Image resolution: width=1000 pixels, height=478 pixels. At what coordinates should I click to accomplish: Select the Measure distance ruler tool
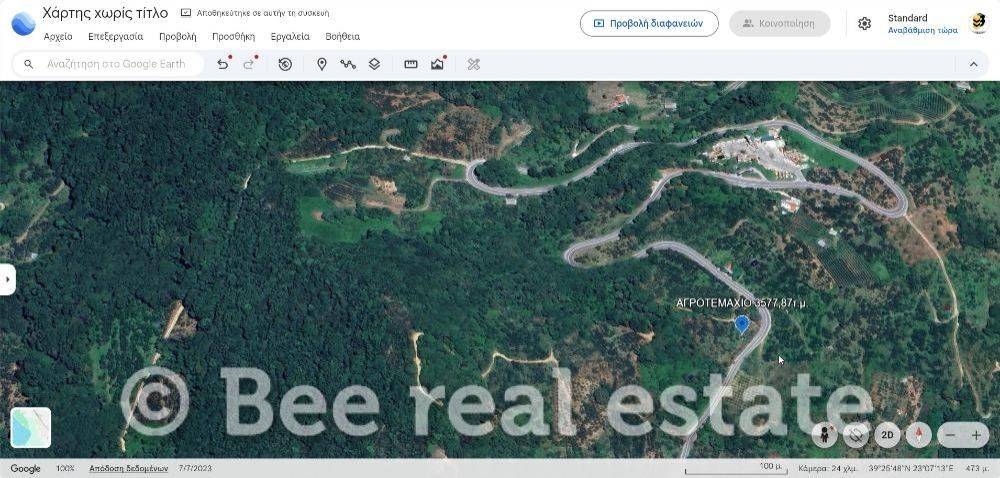411,64
